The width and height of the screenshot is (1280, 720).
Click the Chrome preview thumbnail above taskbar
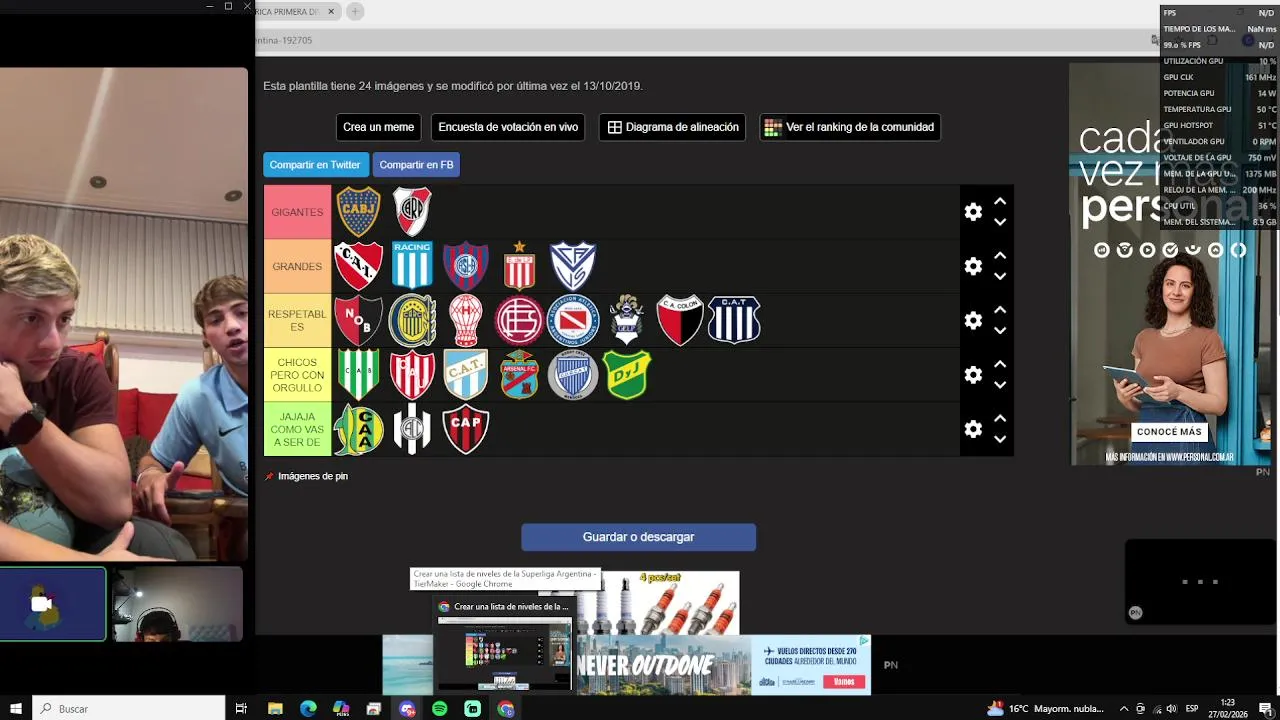coord(504,653)
